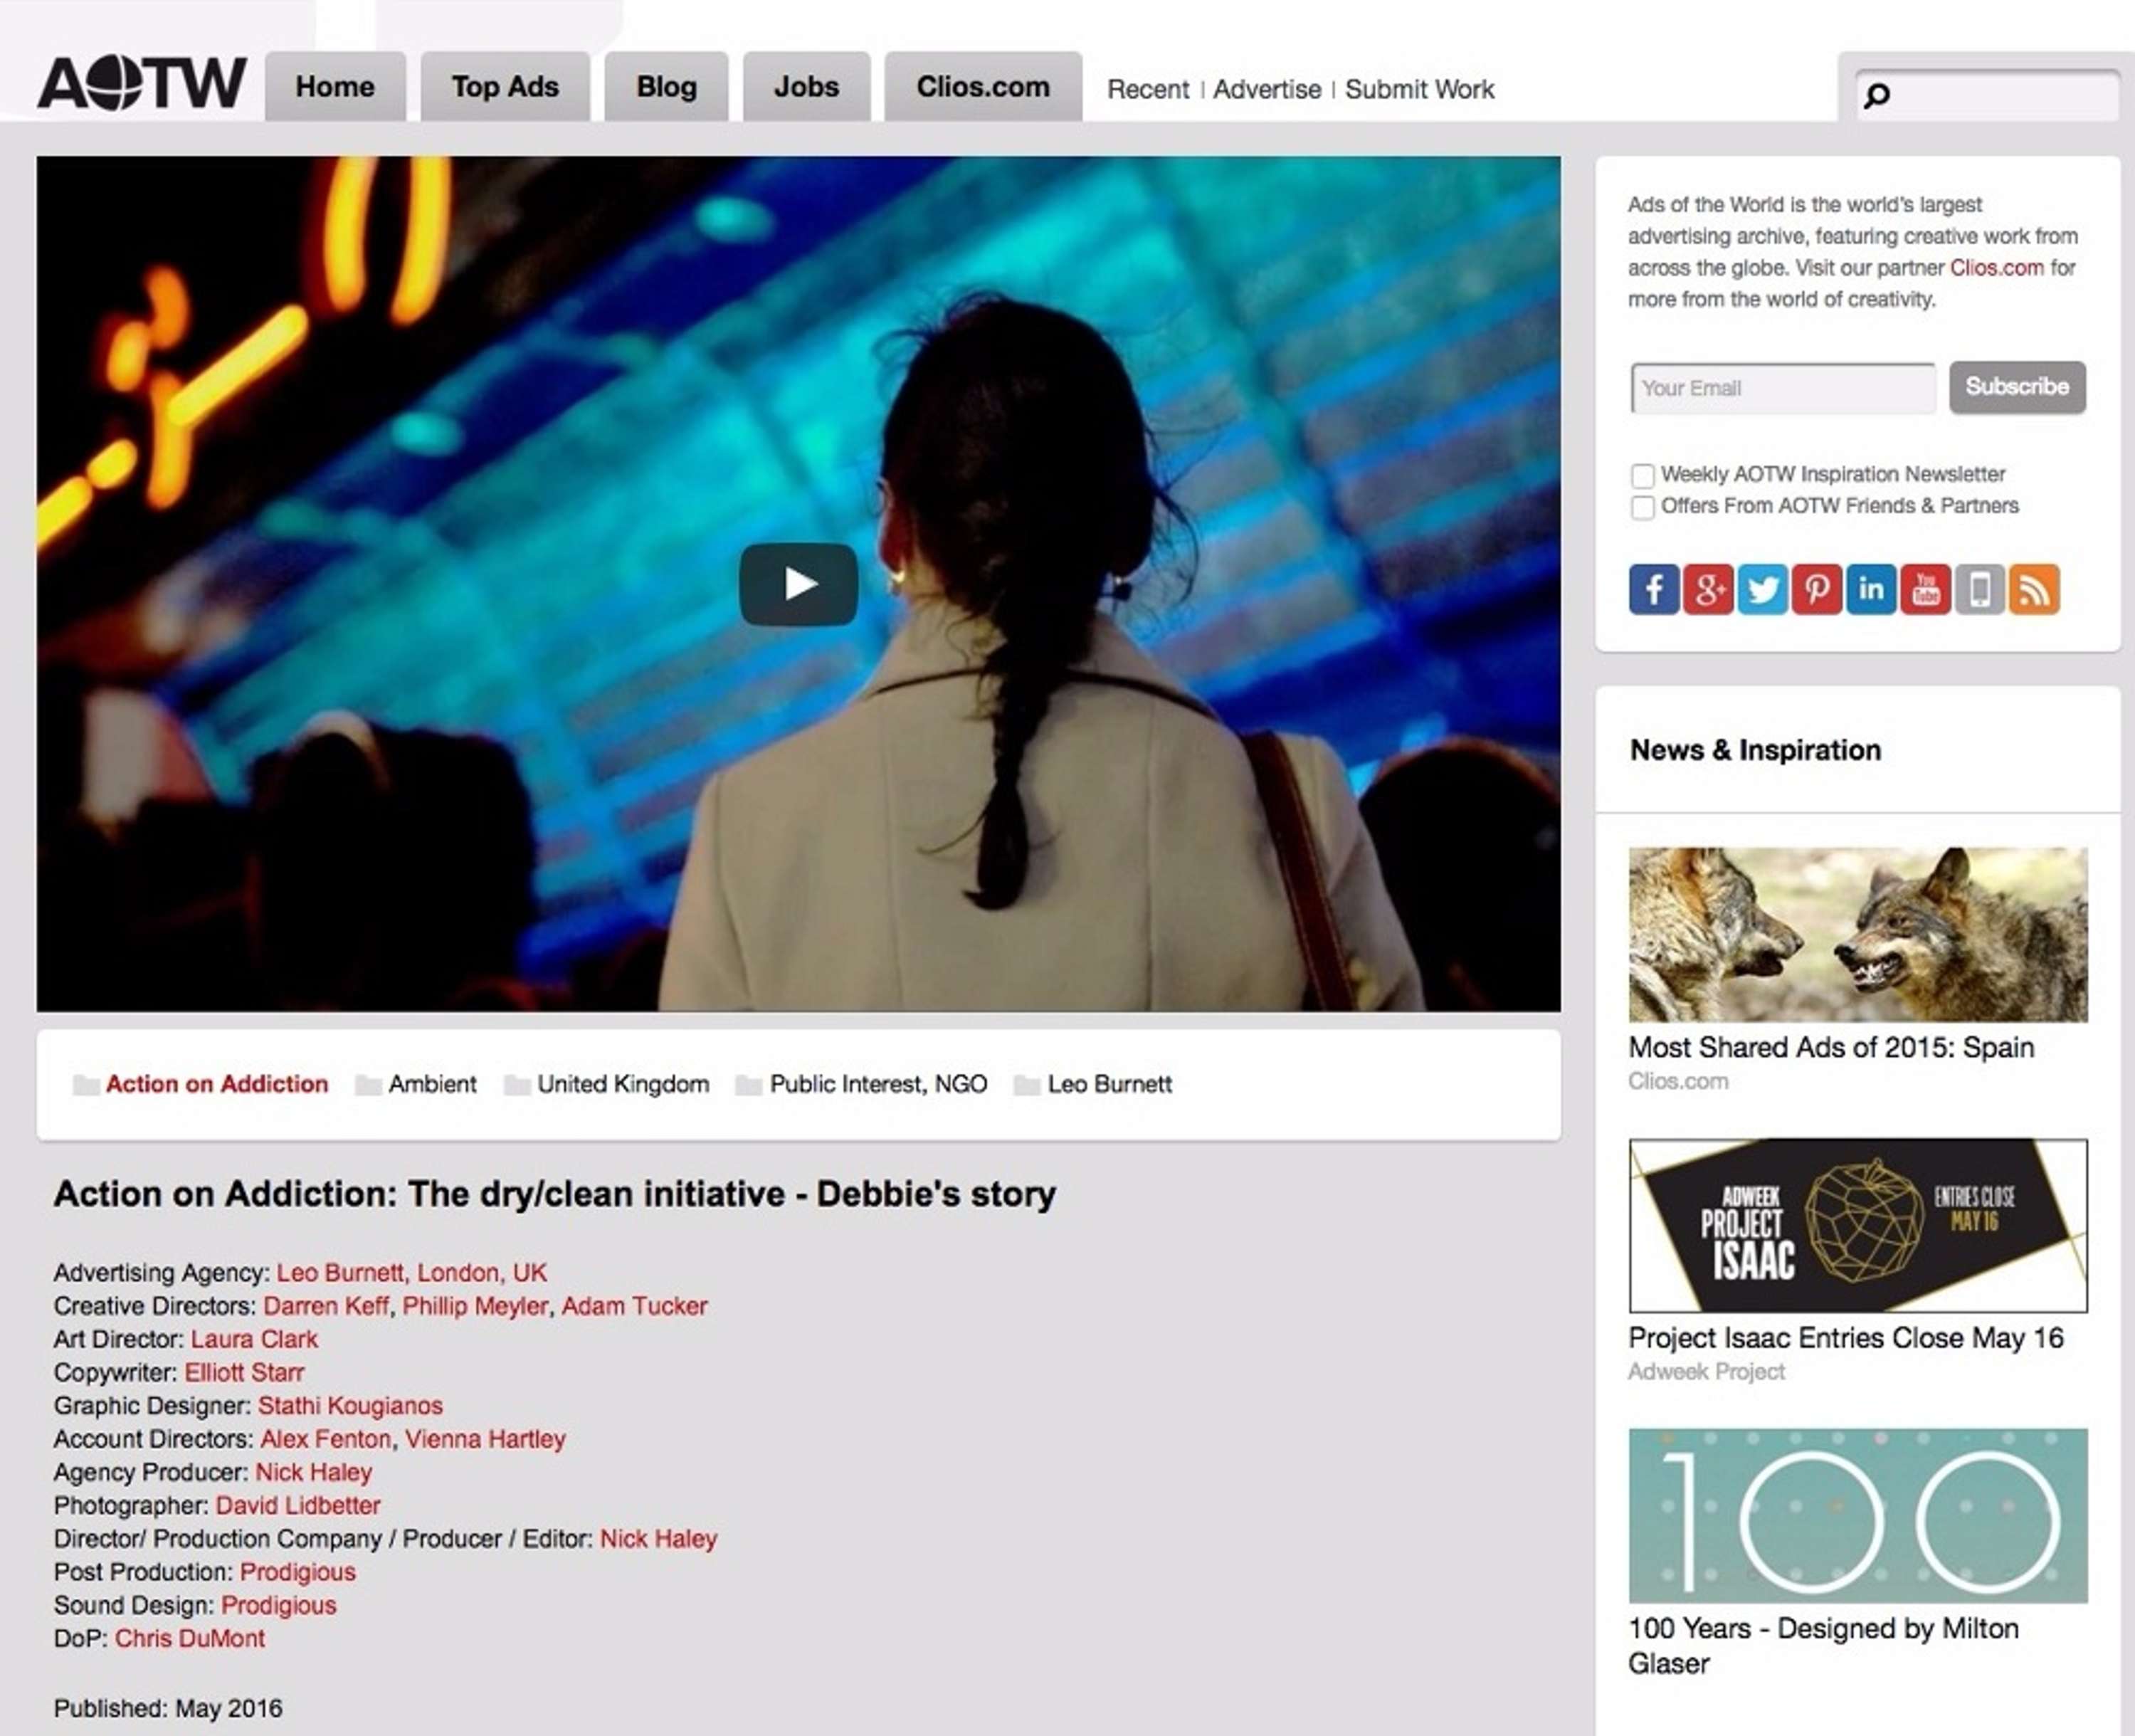The image size is (2135, 1736).
Task: Open the Blog tab
Action: 667,87
